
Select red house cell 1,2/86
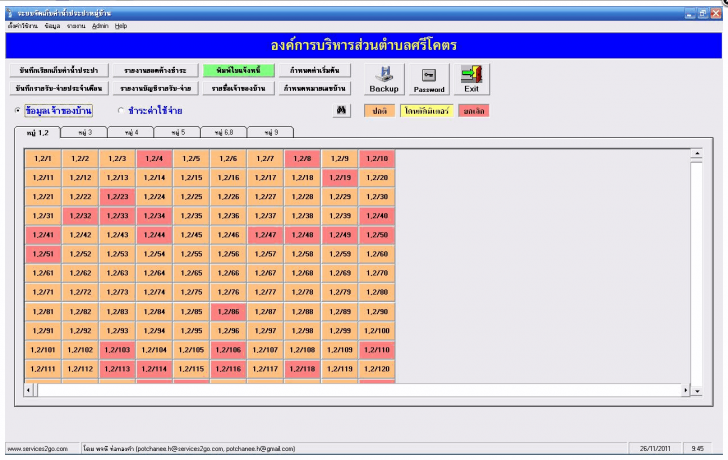point(228,311)
